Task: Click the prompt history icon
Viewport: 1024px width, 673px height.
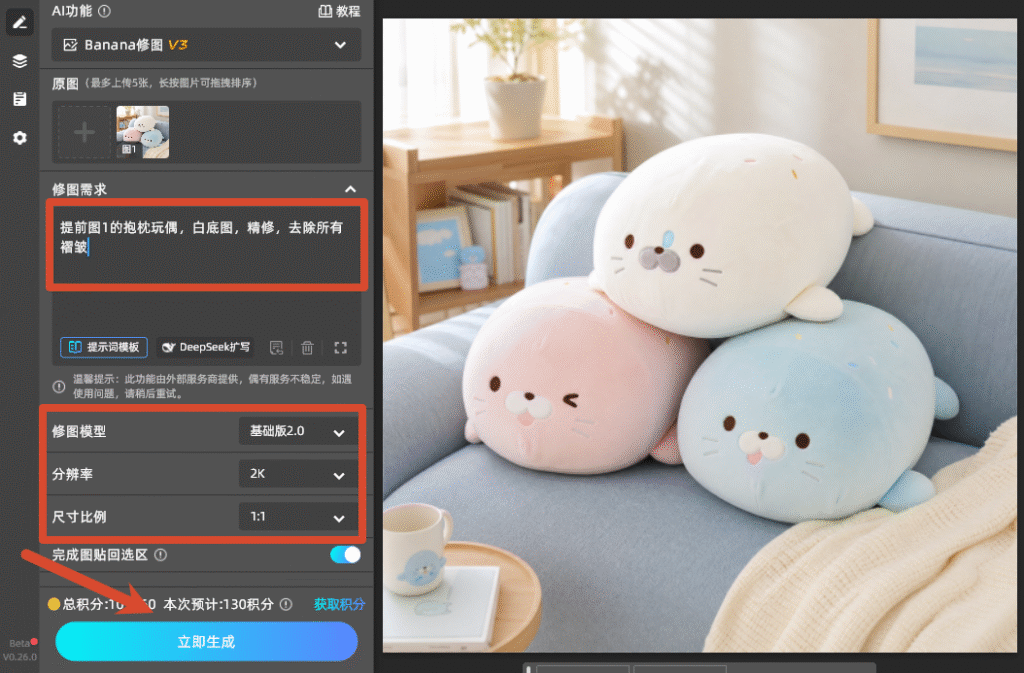Action: (x=277, y=348)
